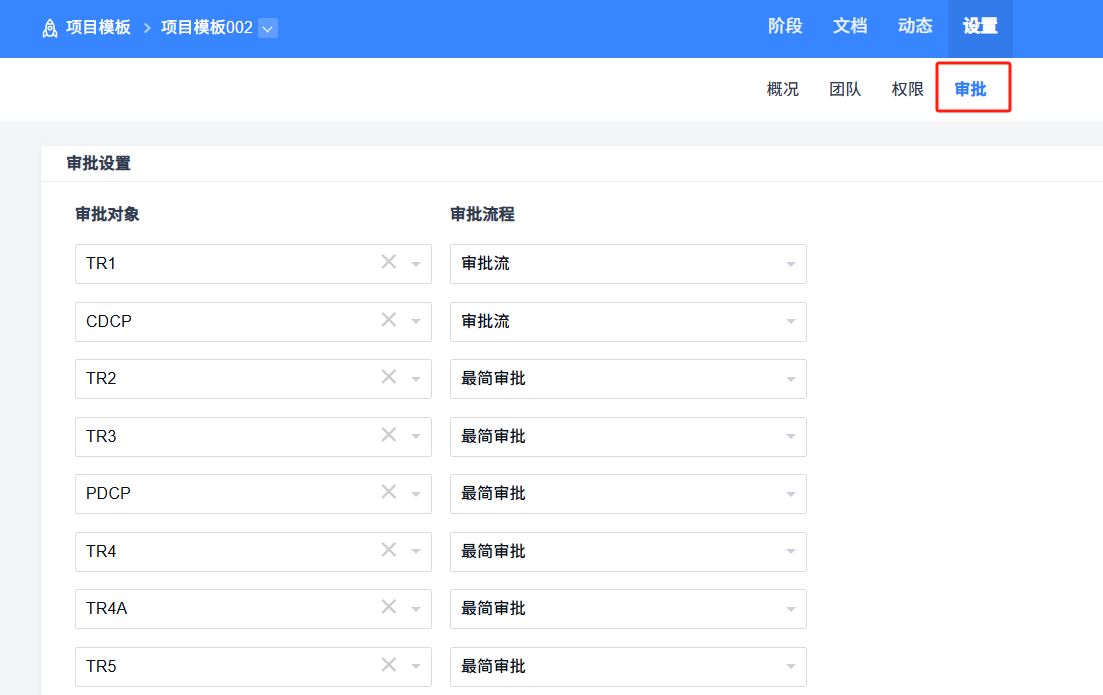Remove the TR2 approval object selection
The width and height of the screenshot is (1103, 695).
coord(389,377)
